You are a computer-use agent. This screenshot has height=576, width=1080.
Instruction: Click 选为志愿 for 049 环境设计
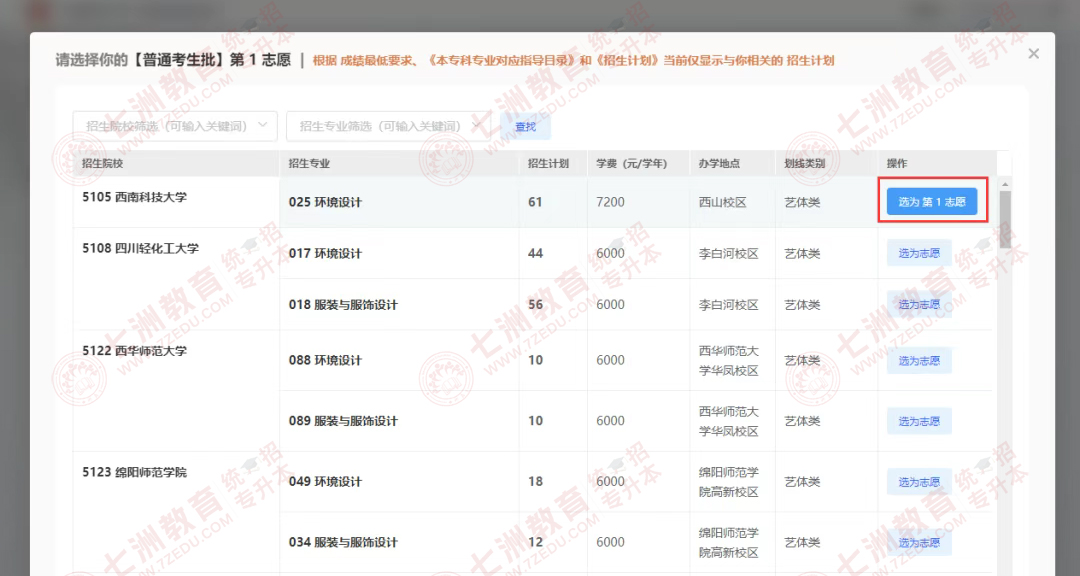tap(919, 482)
